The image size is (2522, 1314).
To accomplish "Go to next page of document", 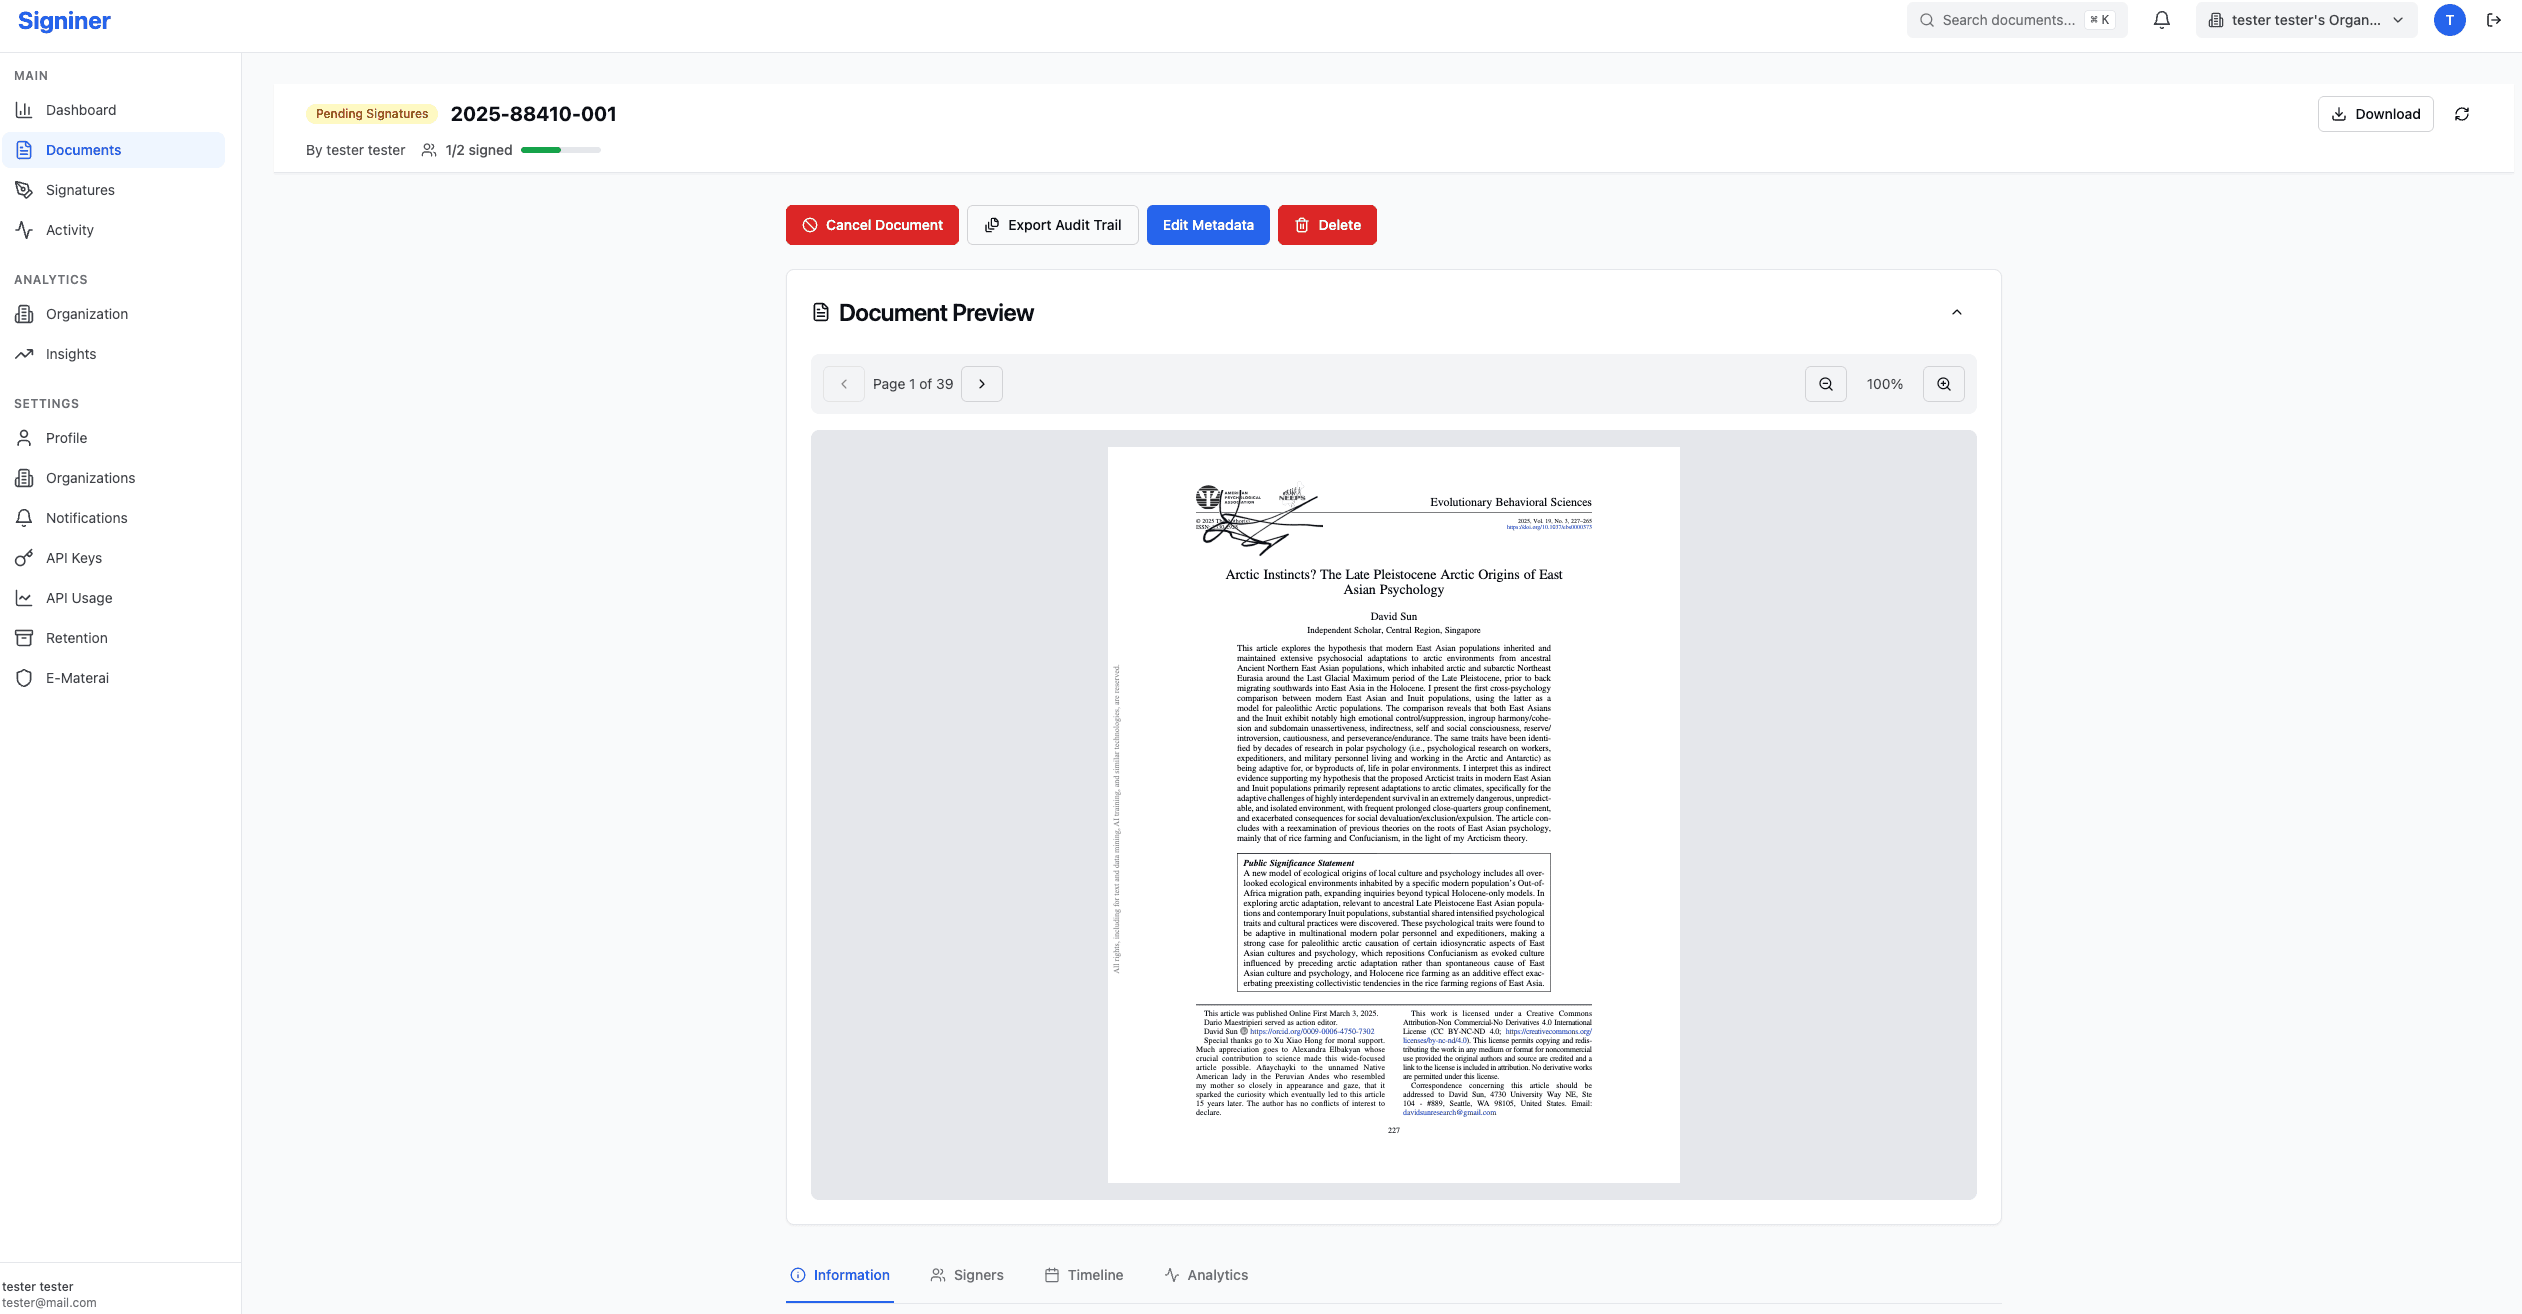I will (x=982, y=383).
